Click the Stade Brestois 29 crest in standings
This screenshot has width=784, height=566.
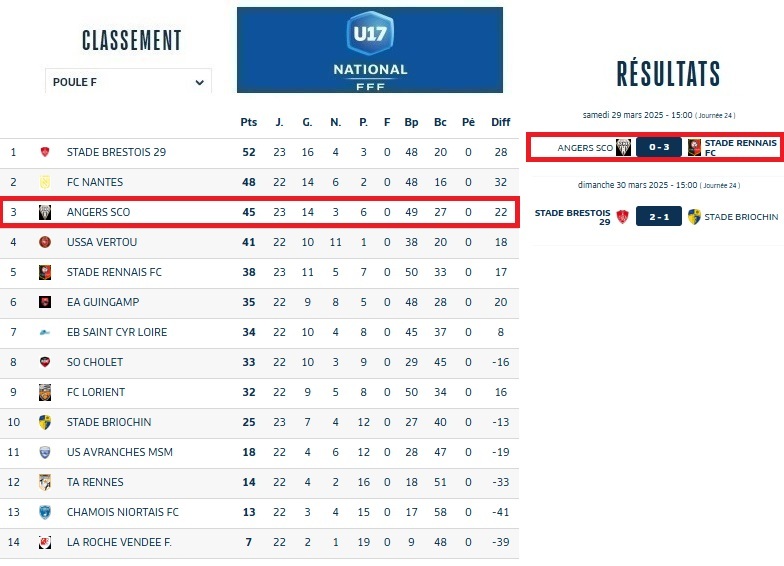pyautogui.click(x=45, y=152)
